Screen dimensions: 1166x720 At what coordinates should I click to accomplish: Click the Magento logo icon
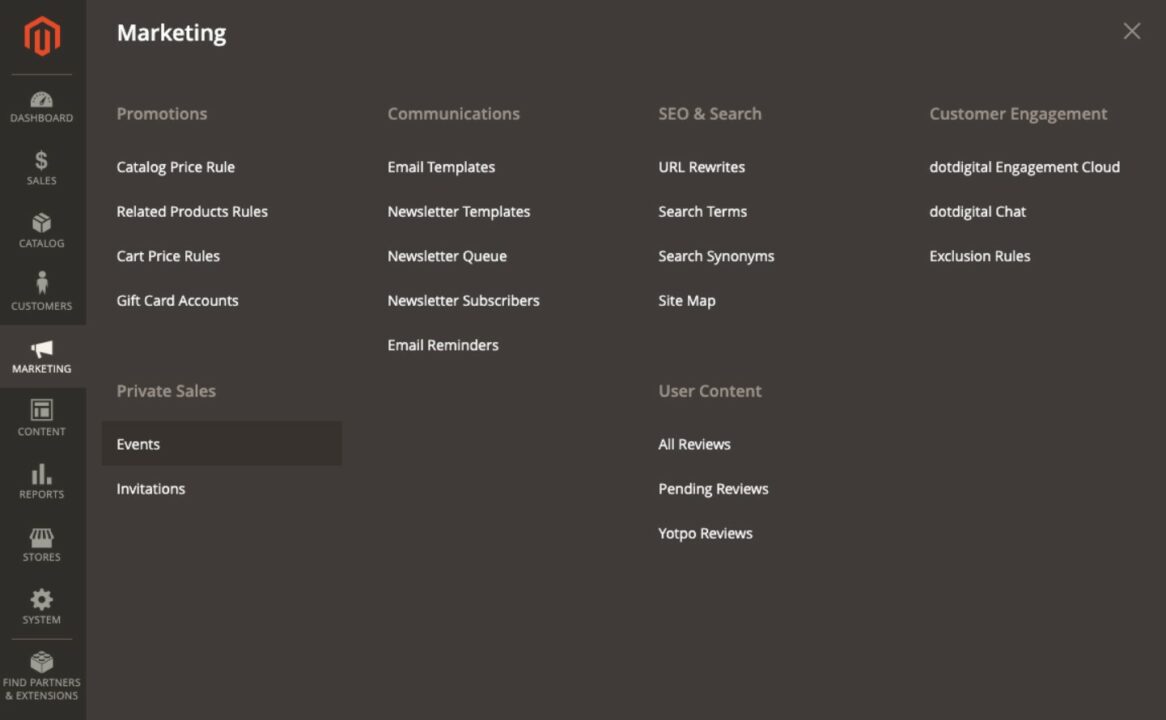42,37
